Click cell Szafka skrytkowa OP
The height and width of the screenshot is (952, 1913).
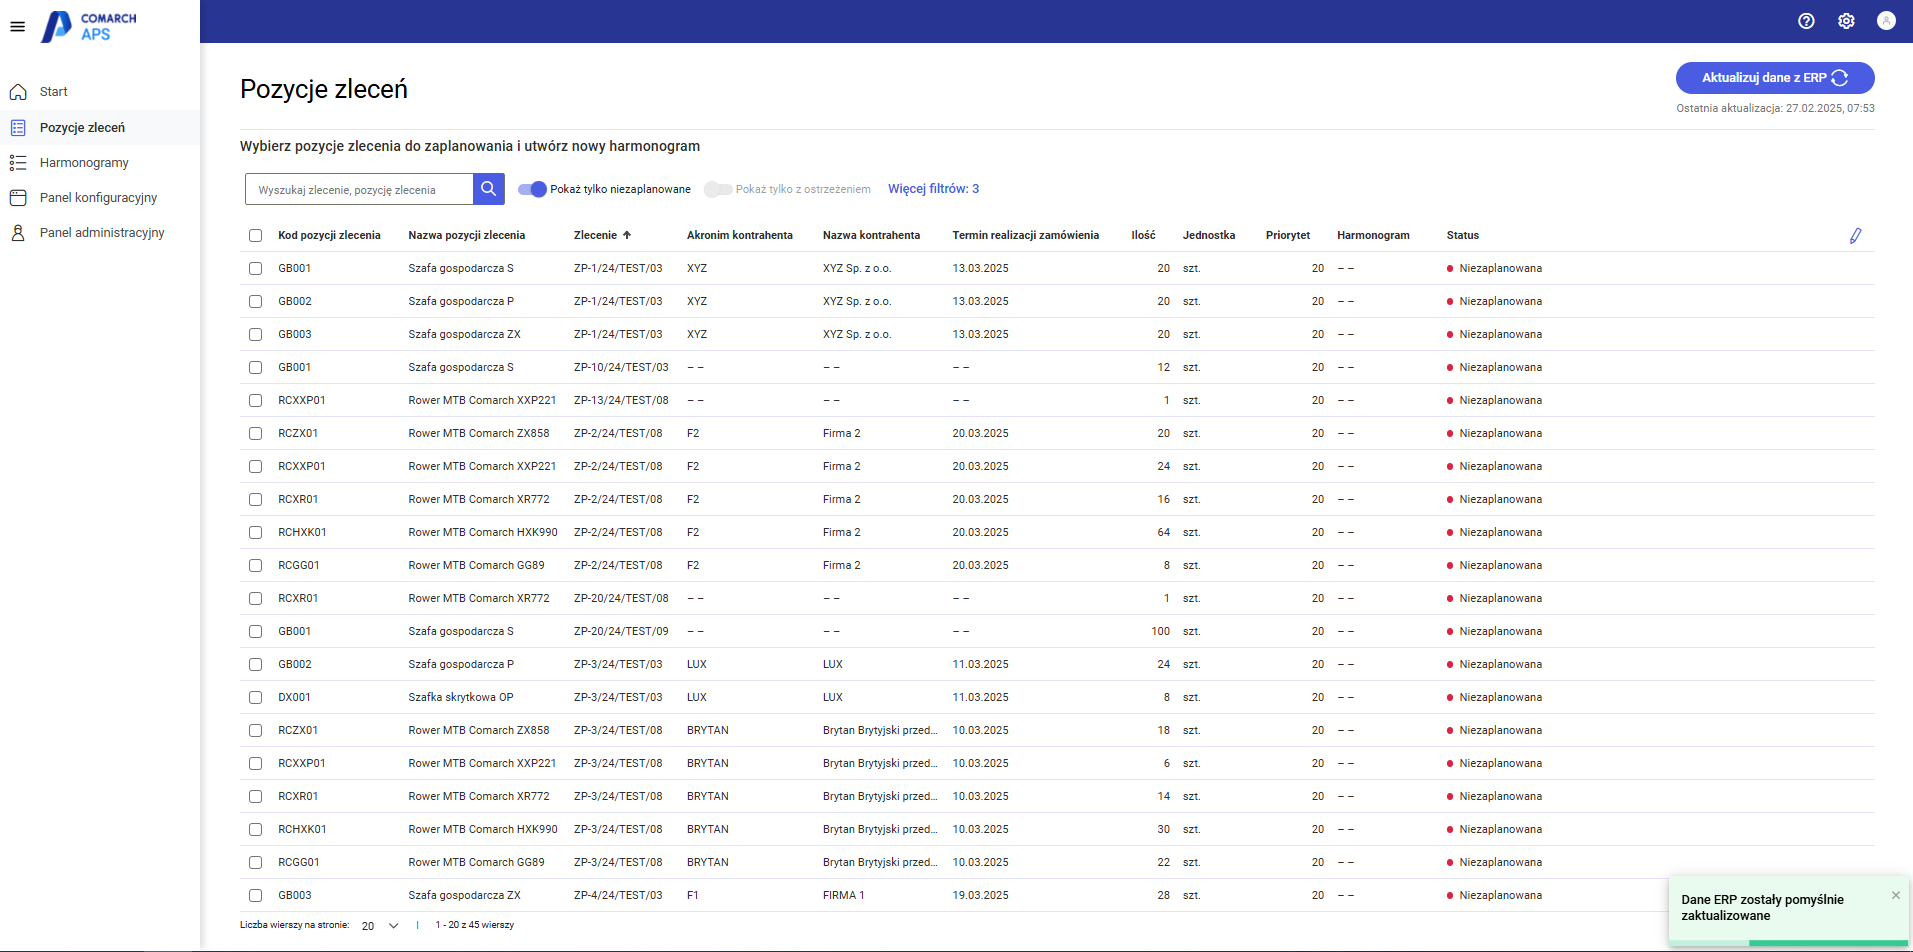click(x=460, y=697)
